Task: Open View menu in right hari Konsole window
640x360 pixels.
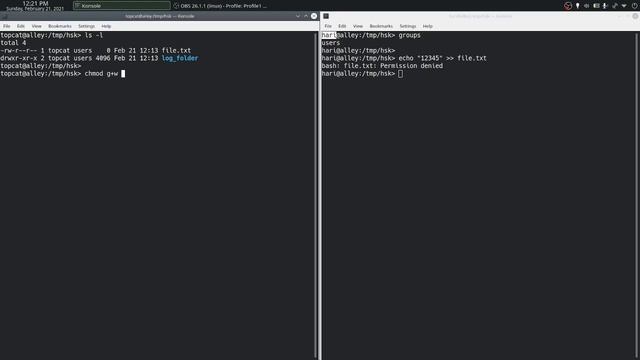Action: 358,26
